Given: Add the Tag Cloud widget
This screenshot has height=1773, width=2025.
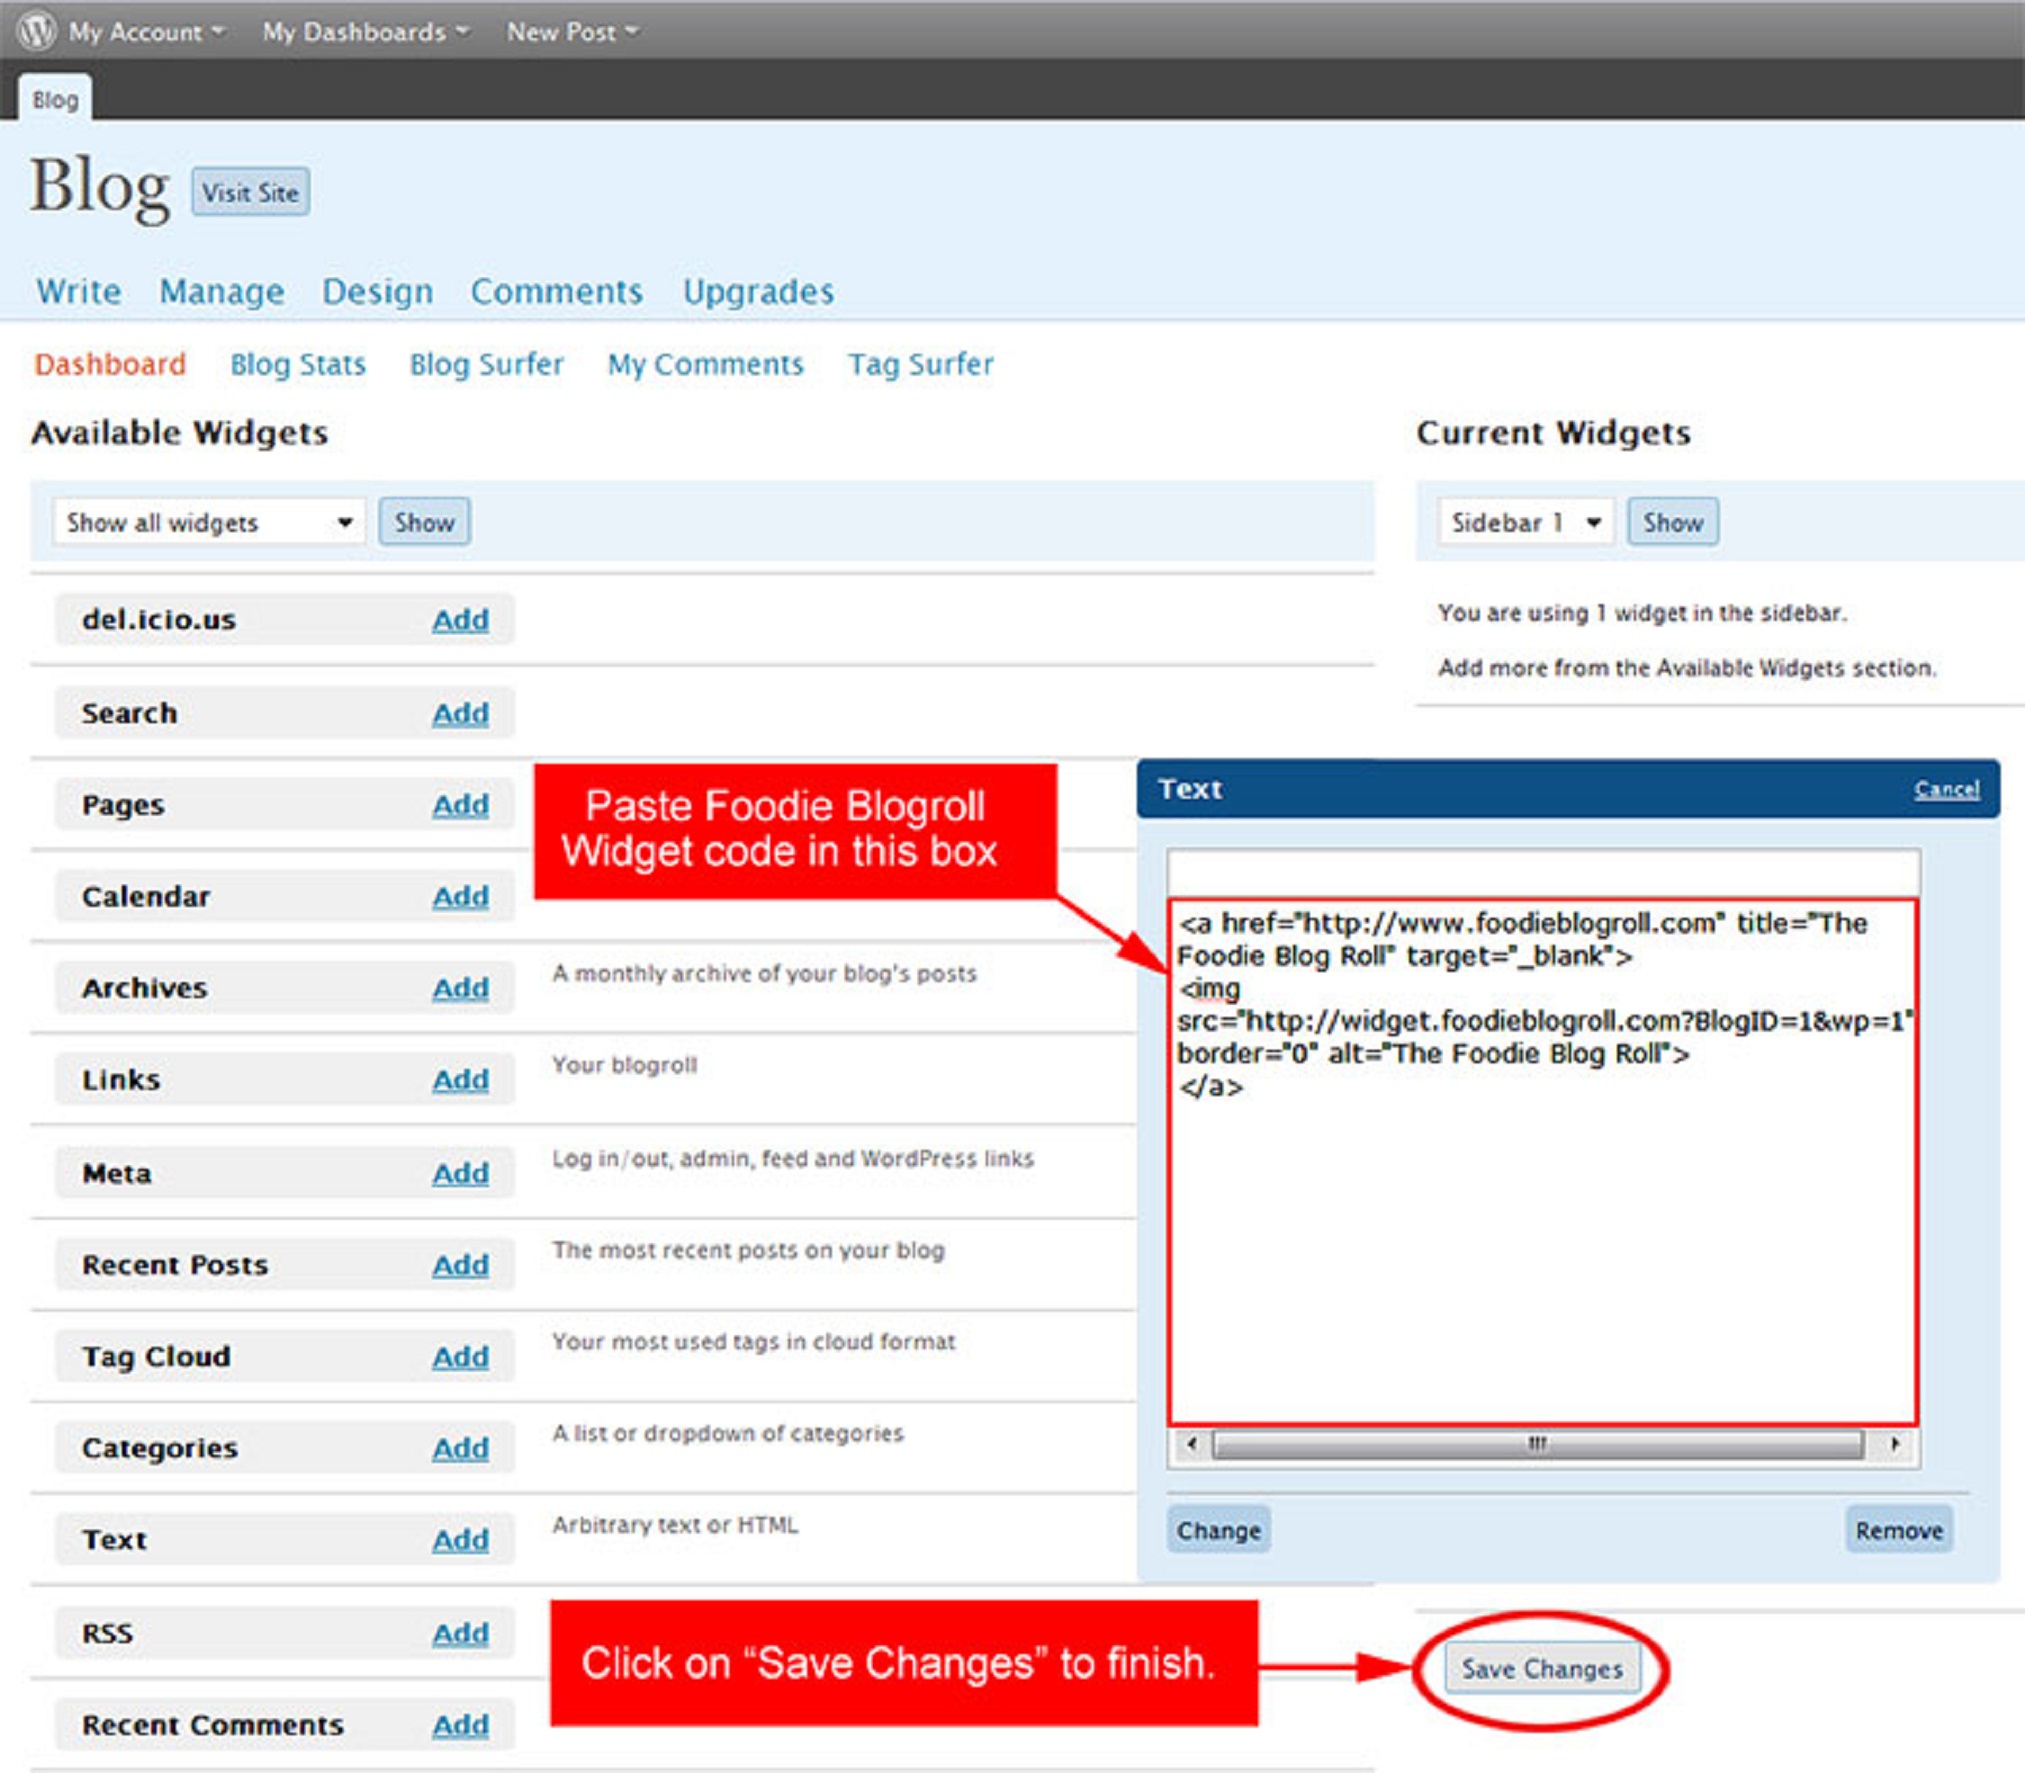Looking at the screenshot, I should click(460, 1357).
